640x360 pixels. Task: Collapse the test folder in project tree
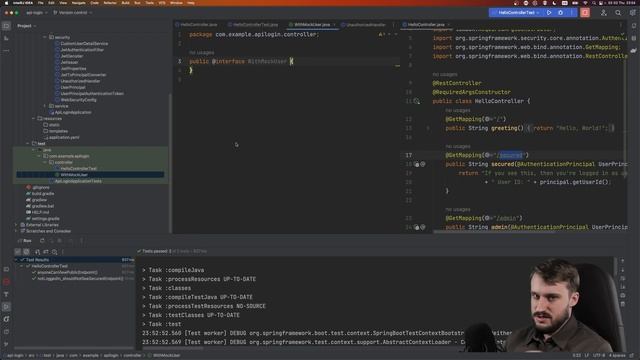[x=28, y=144]
